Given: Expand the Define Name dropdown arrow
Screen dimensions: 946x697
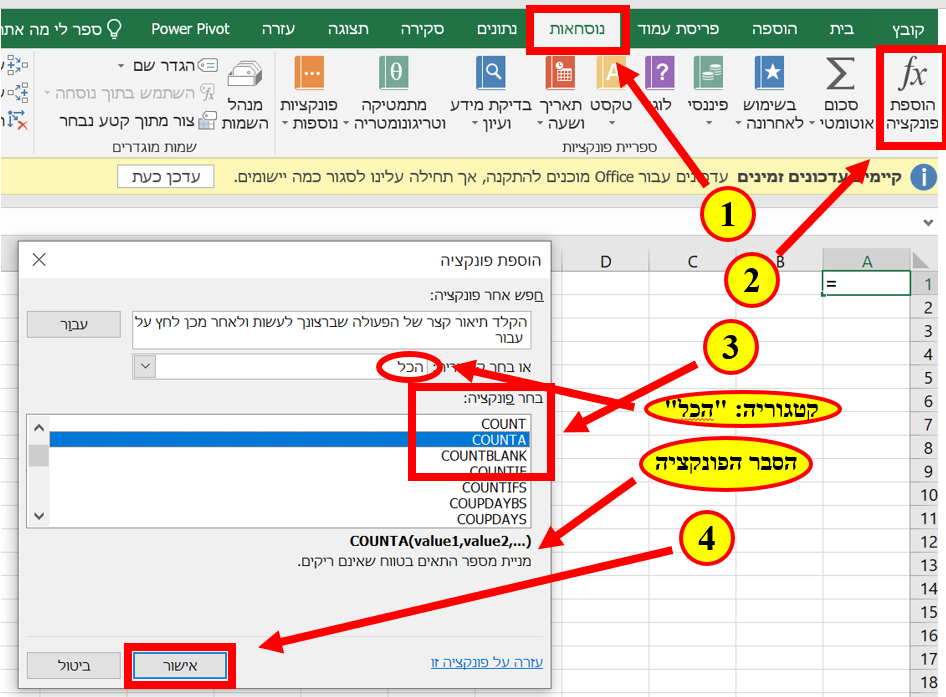Looking at the screenshot, I should (x=121, y=65).
